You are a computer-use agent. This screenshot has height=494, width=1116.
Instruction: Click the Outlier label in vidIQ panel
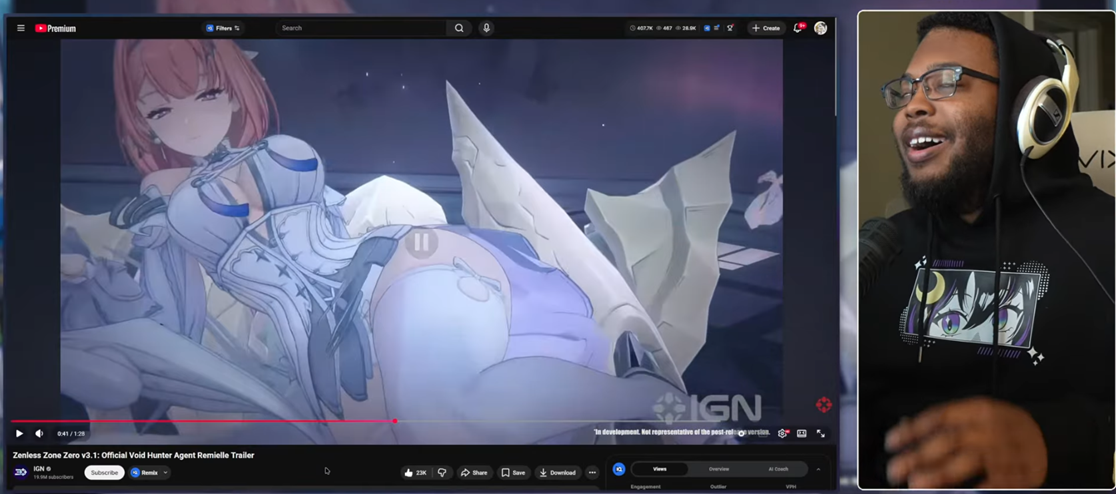pos(718,487)
